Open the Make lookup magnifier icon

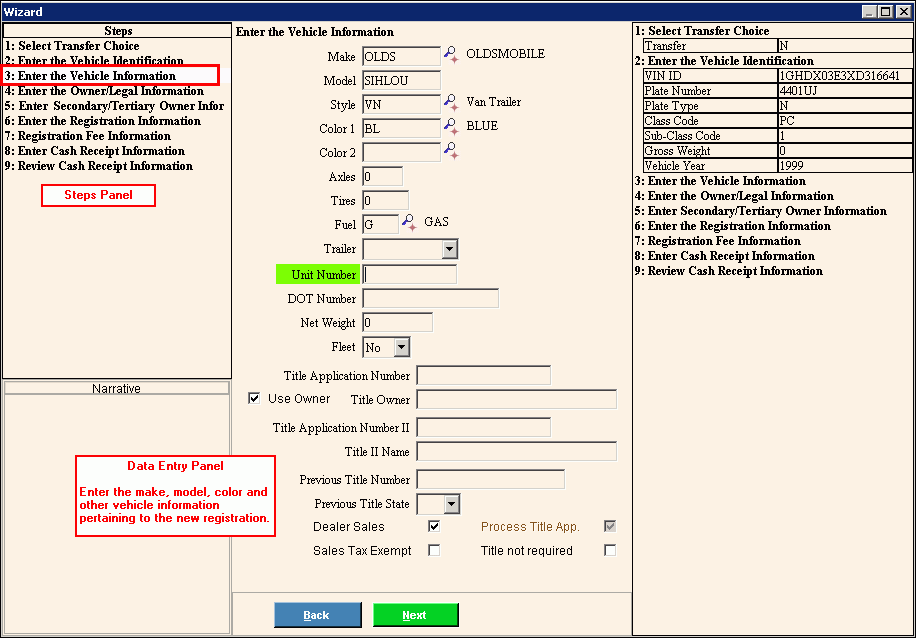(x=451, y=55)
